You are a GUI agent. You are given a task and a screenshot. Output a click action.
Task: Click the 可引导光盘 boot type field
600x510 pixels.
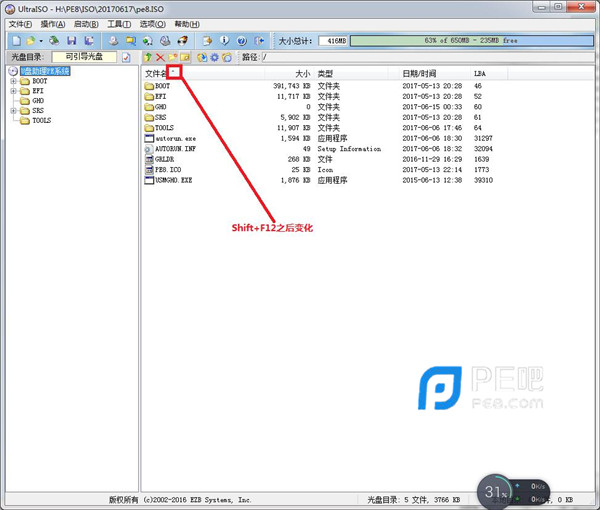click(x=84, y=57)
